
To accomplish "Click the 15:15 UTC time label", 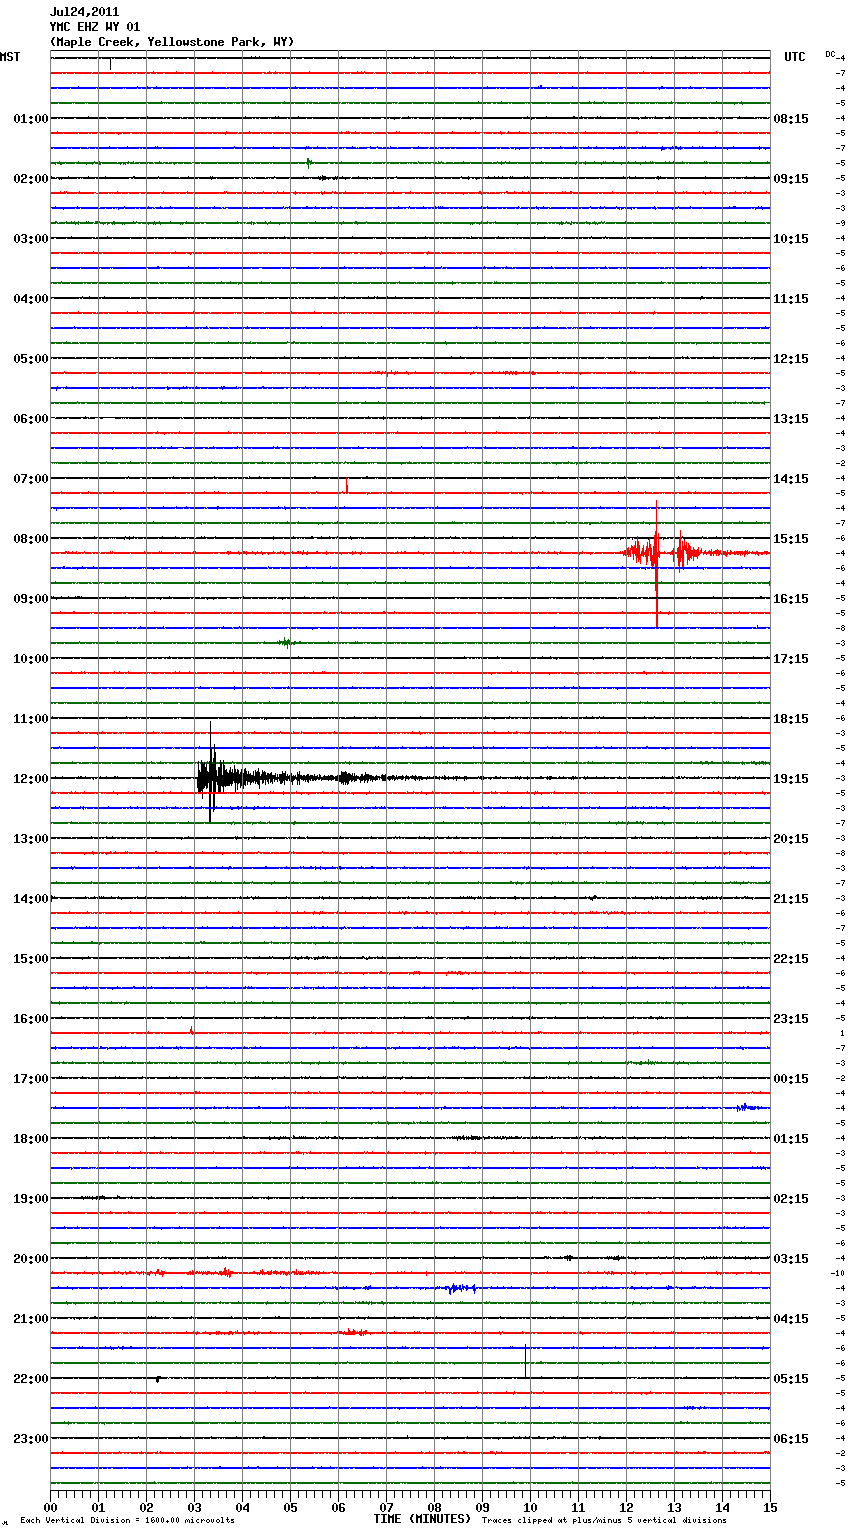I will tap(791, 539).
